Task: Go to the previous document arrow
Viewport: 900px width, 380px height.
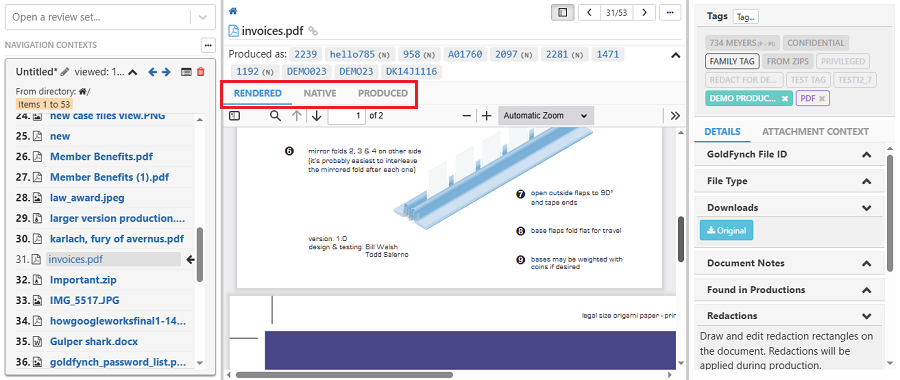Action: 589,12
